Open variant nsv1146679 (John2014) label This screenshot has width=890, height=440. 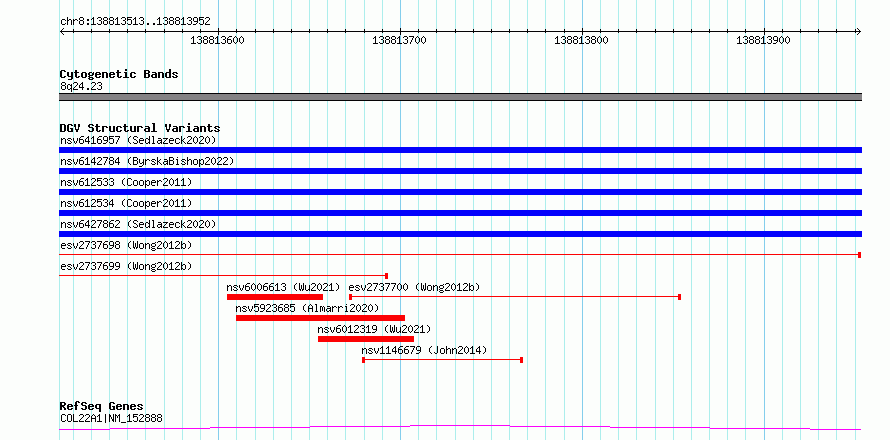(424, 350)
